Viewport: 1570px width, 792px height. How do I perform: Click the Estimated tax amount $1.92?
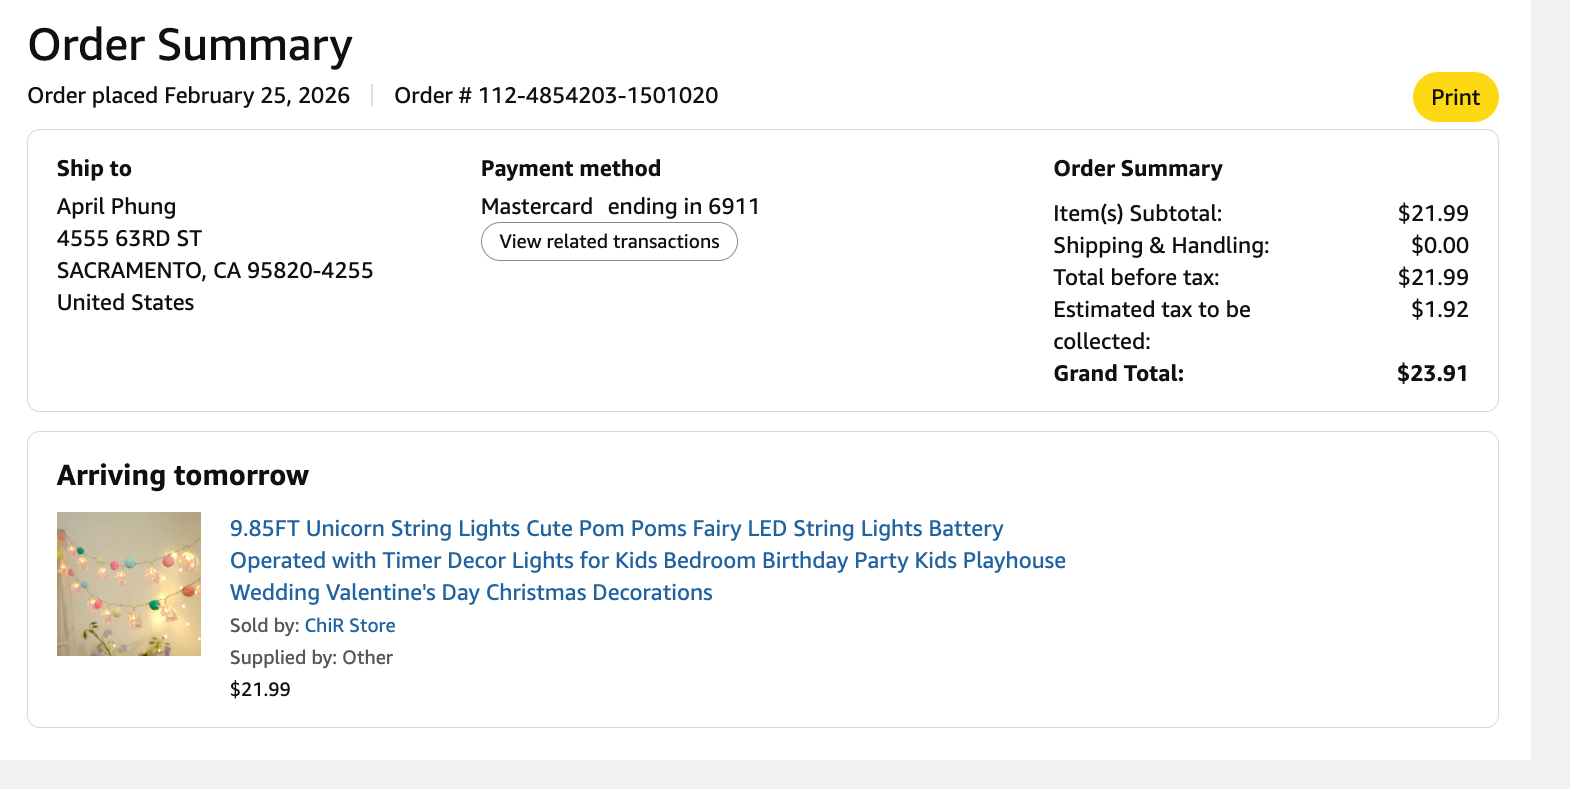click(1439, 309)
